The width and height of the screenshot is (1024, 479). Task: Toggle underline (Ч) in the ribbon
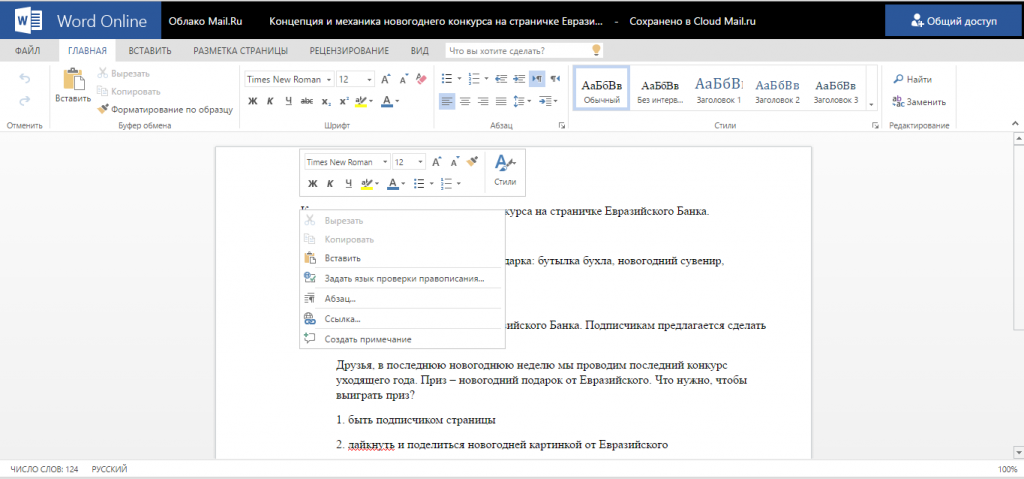click(288, 101)
